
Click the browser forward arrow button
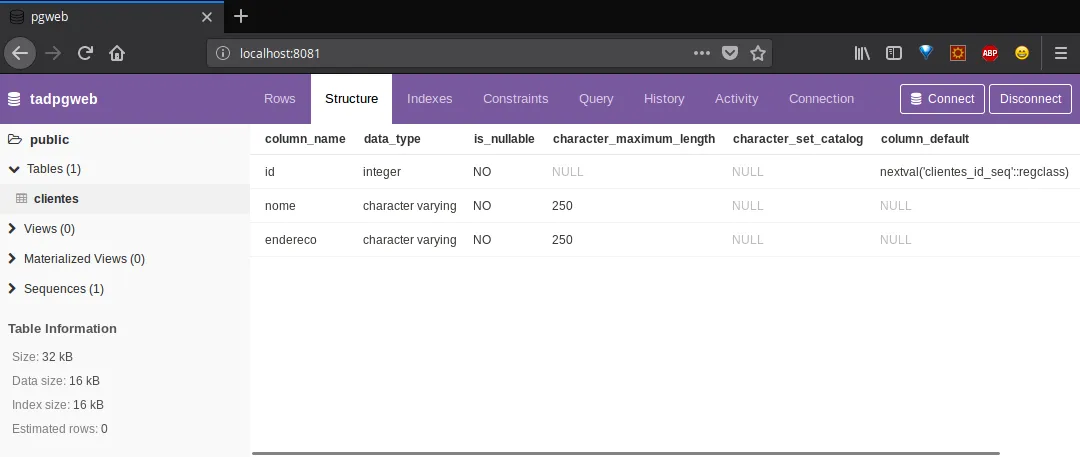coord(53,53)
